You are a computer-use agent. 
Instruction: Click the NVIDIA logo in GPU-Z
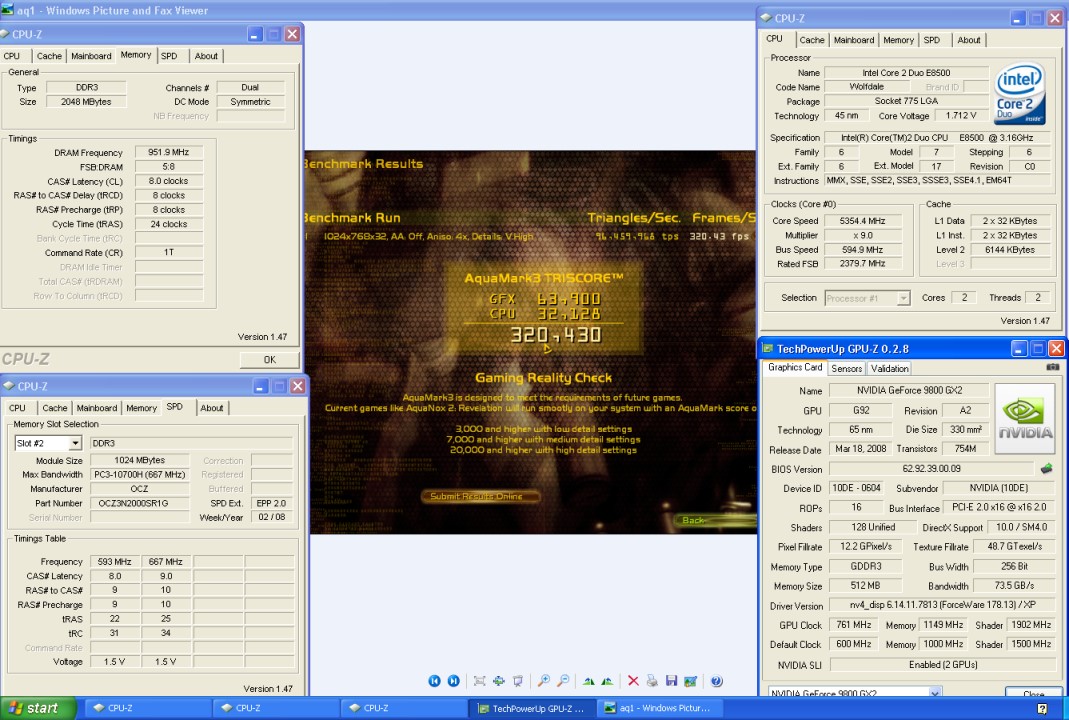click(x=1025, y=419)
